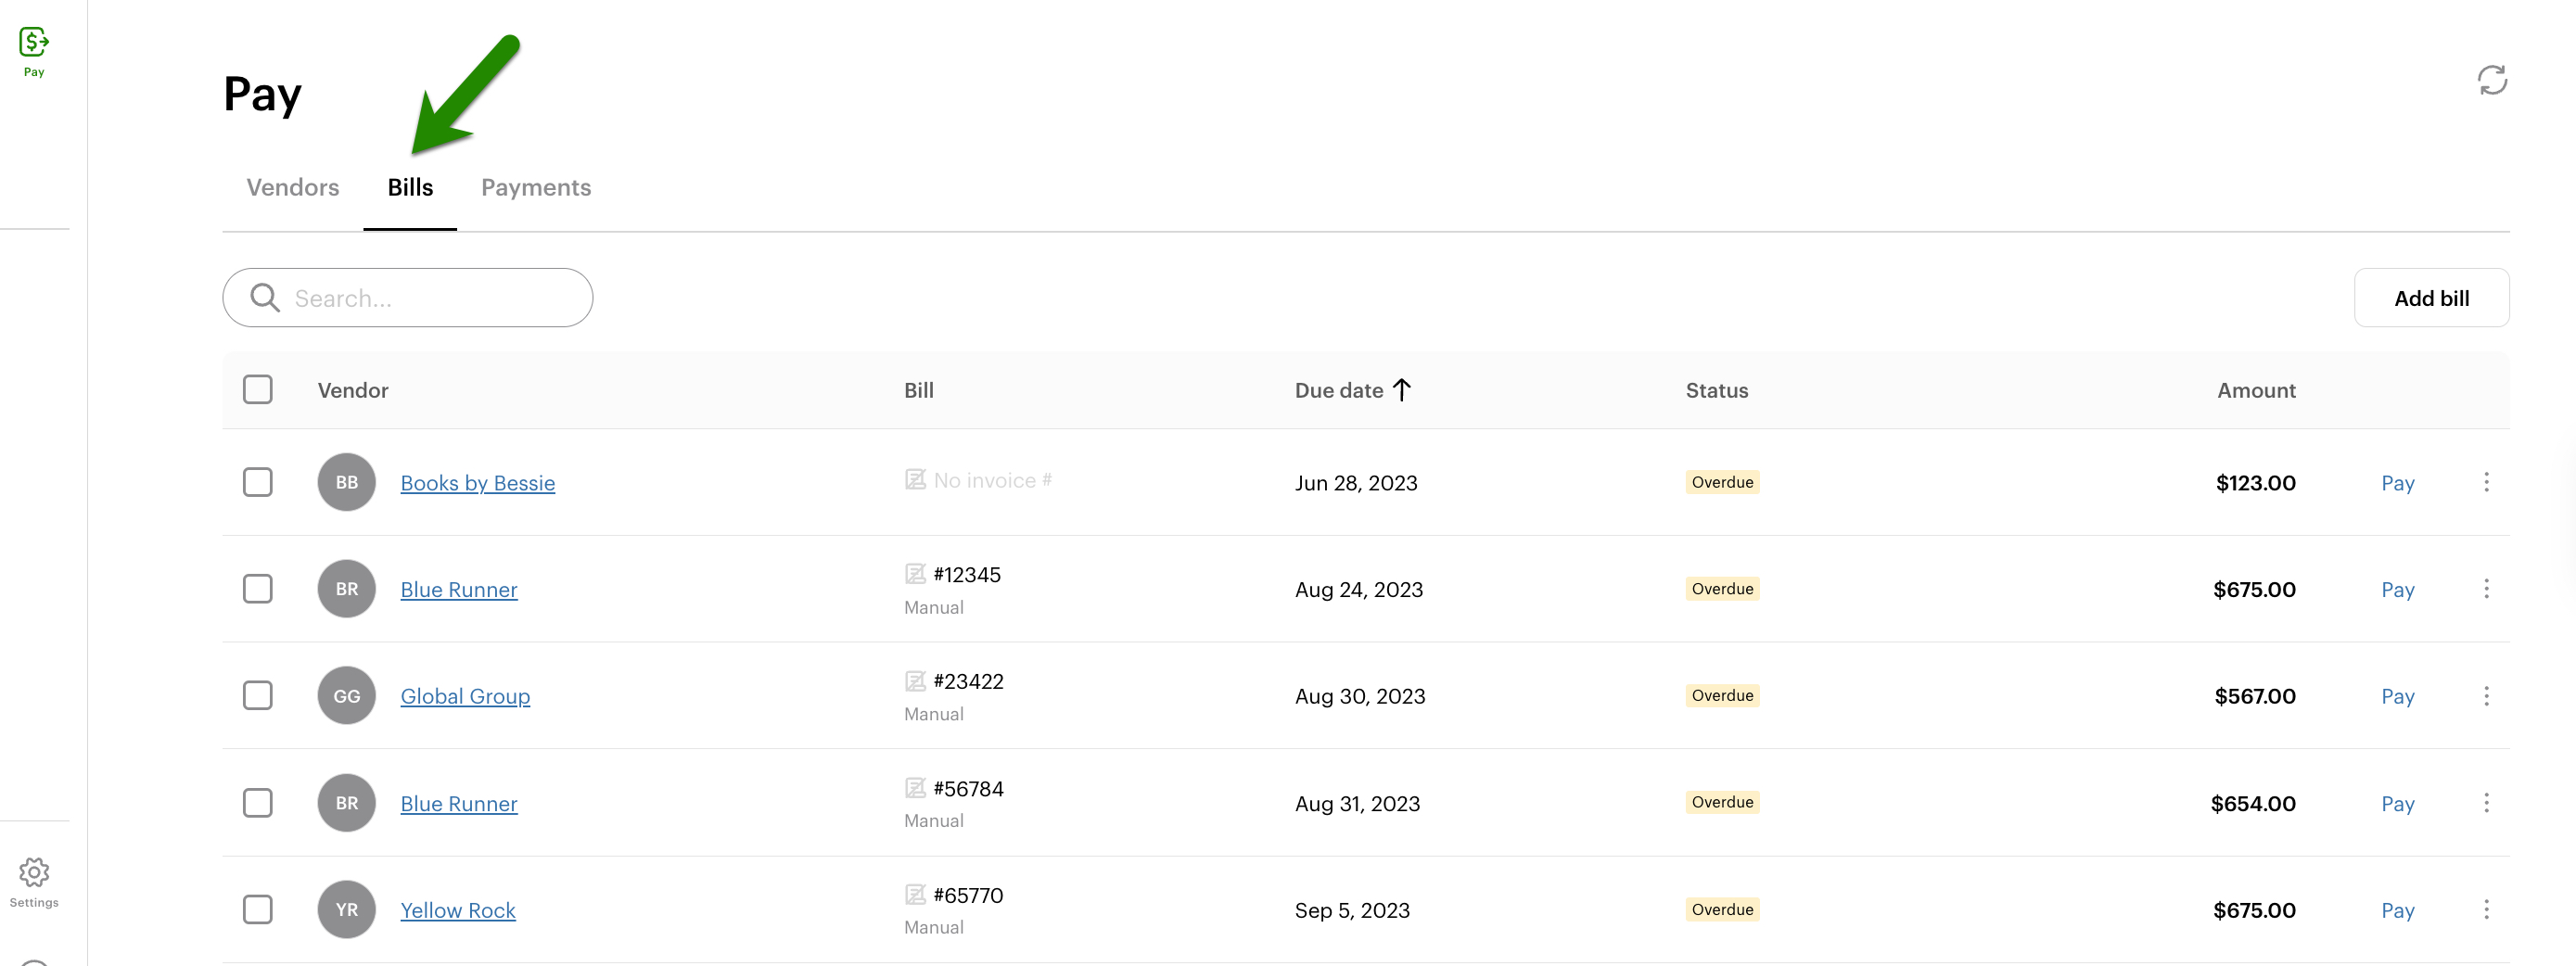Screen dimensions: 2576x966
Task: Click the Add bill button
Action: point(2430,298)
